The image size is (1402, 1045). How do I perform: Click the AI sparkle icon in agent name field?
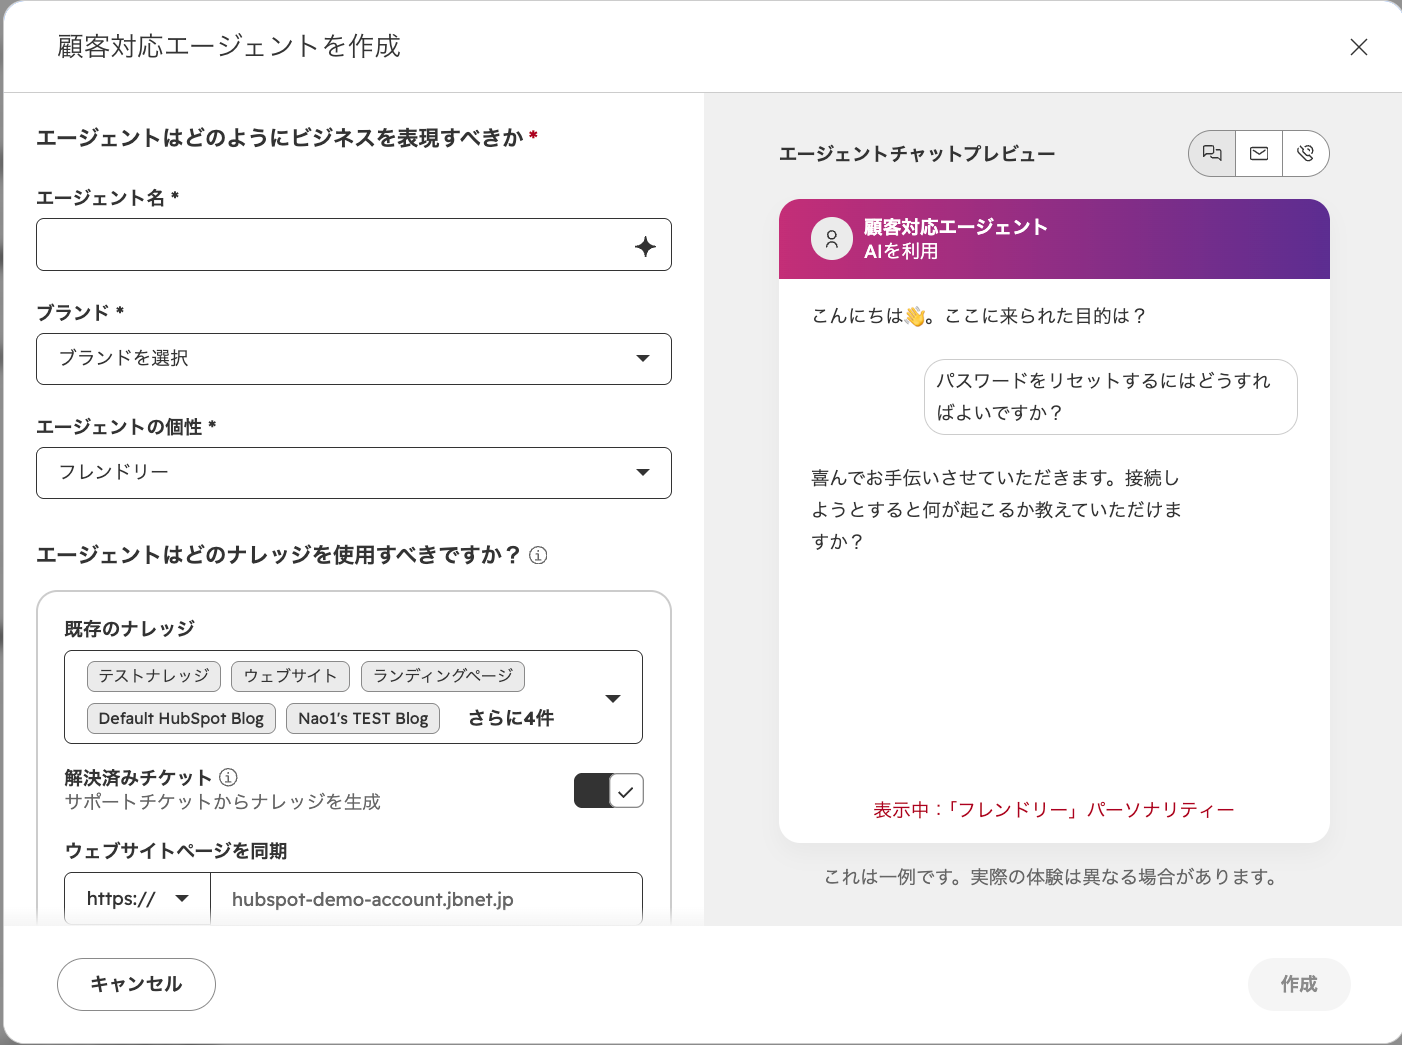(x=646, y=246)
